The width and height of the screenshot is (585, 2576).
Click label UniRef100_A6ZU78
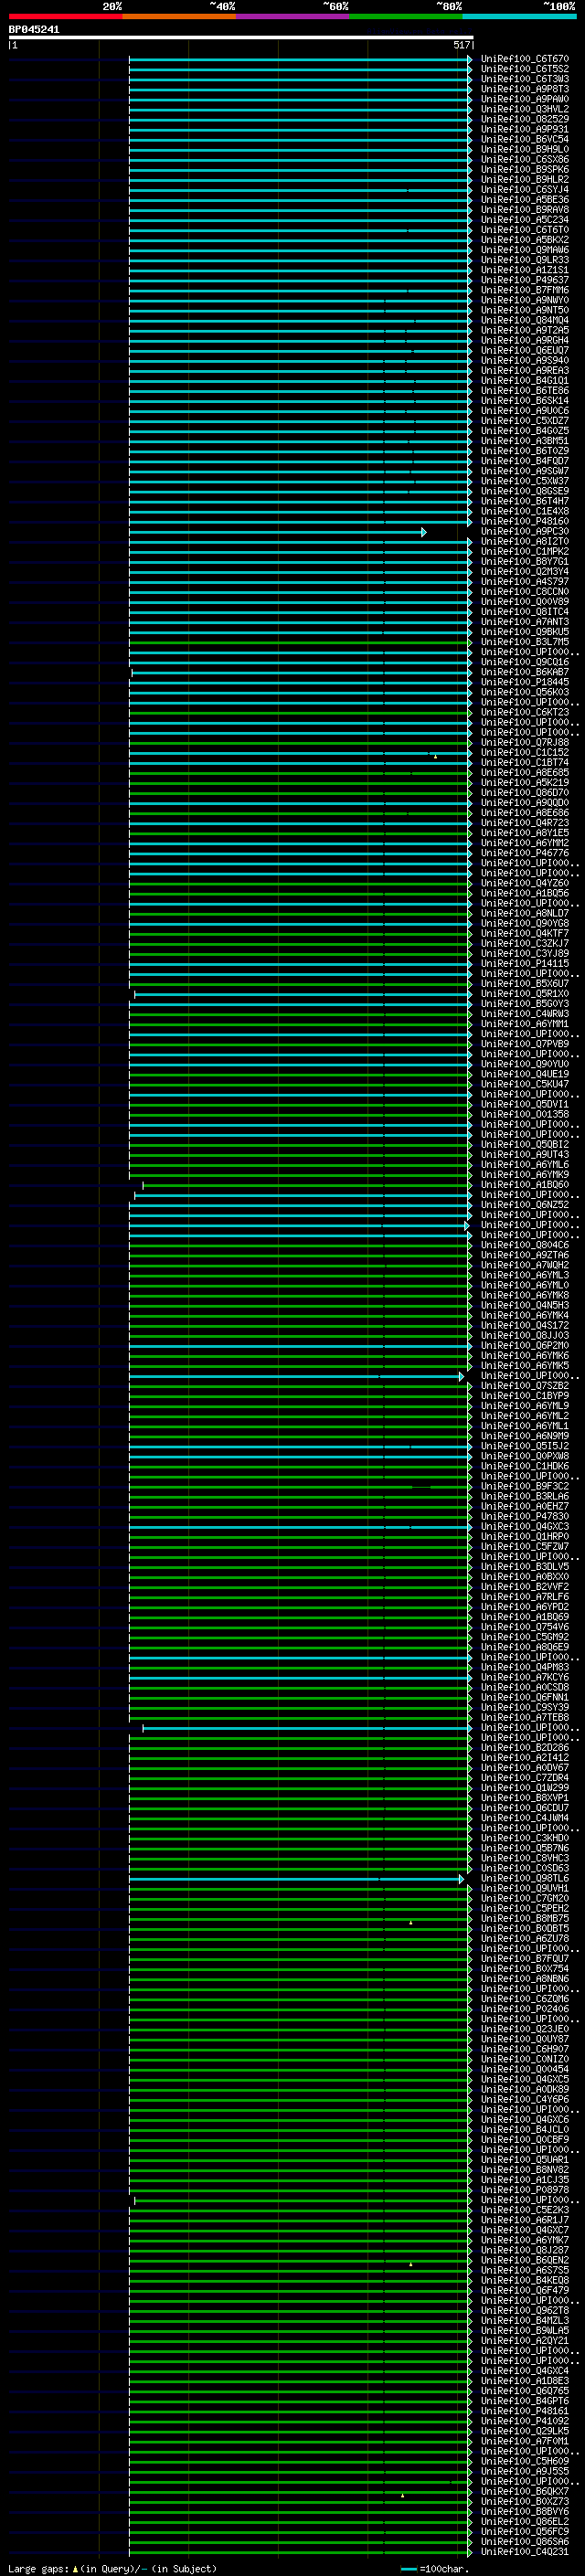pyautogui.click(x=524, y=1938)
